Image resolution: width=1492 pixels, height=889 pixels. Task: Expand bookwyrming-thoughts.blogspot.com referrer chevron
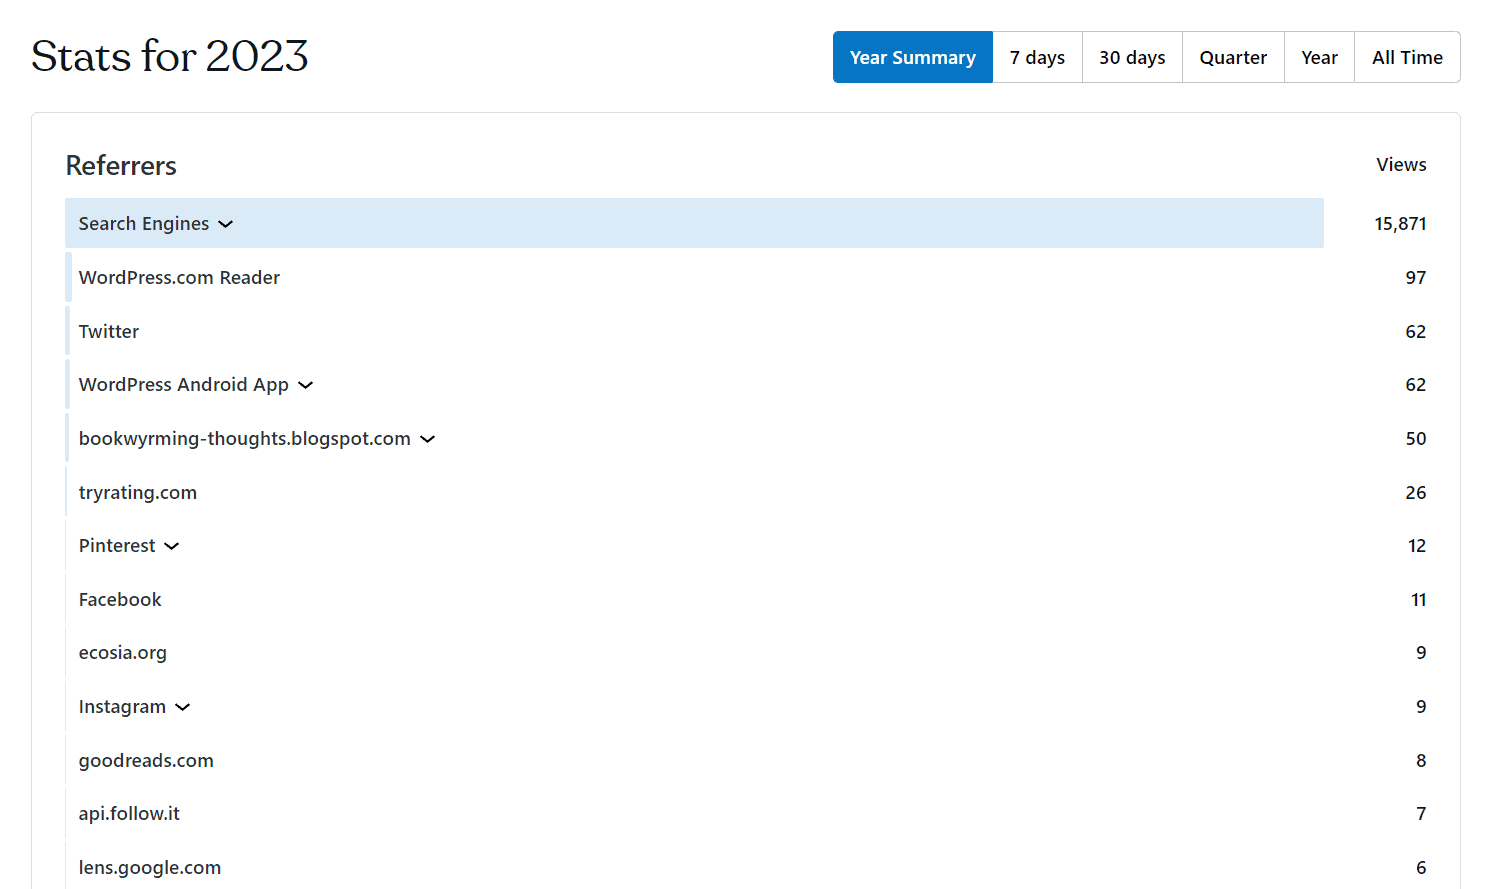[x=428, y=439]
